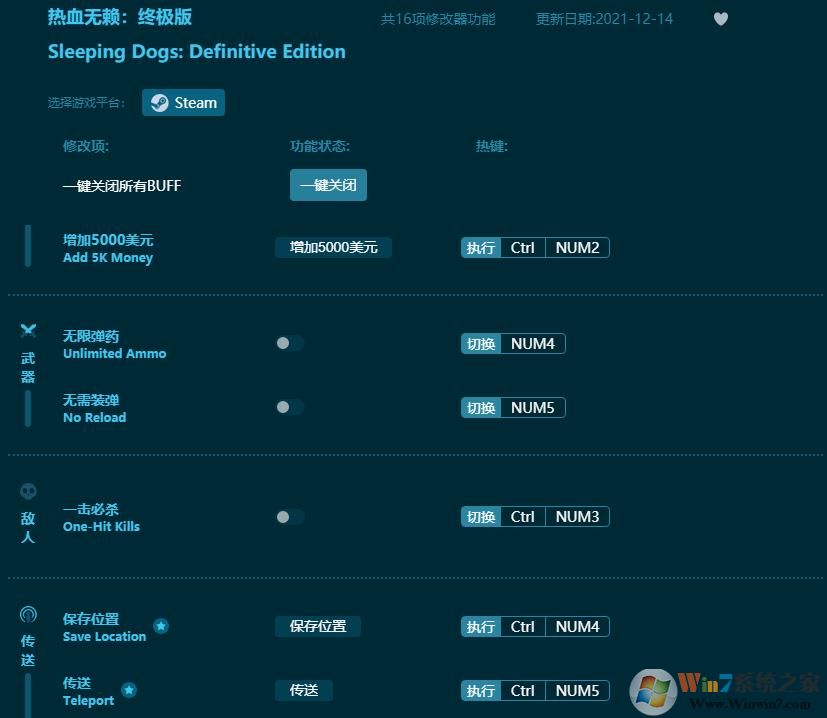Click the Steam logo icon
This screenshot has height=718, width=827.
[x=159, y=102]
